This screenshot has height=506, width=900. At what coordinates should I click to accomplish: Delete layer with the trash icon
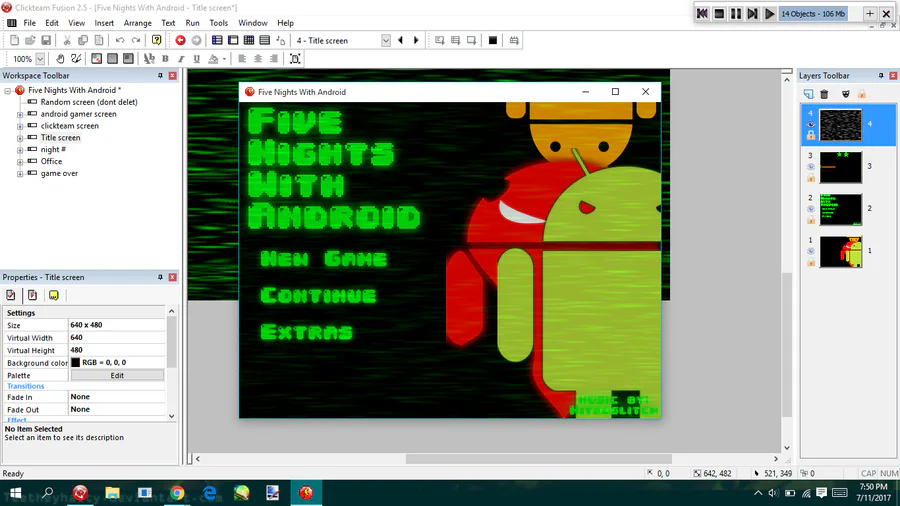[x=824, y=94]
